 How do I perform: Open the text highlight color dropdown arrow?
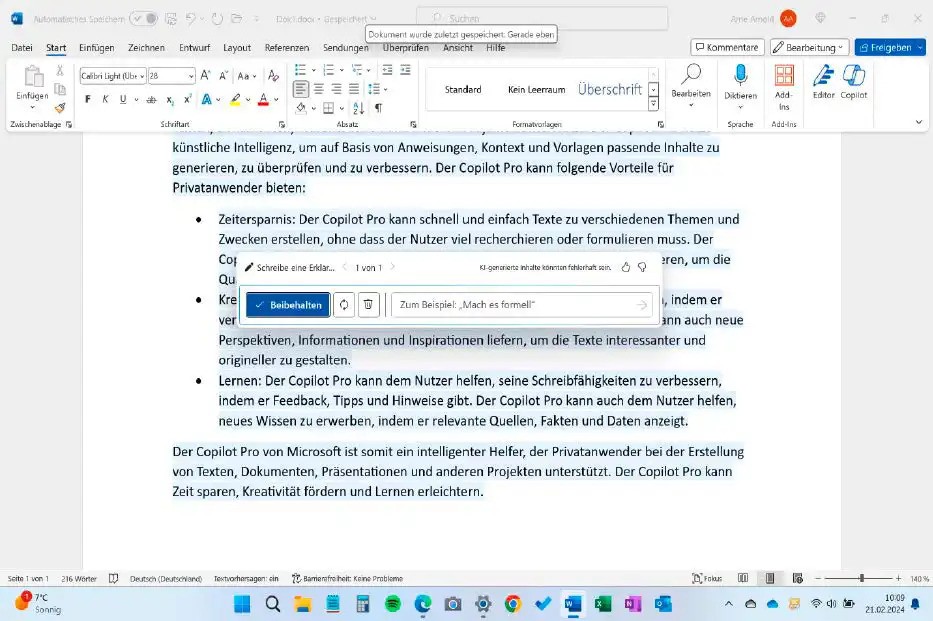click(247, 100)
